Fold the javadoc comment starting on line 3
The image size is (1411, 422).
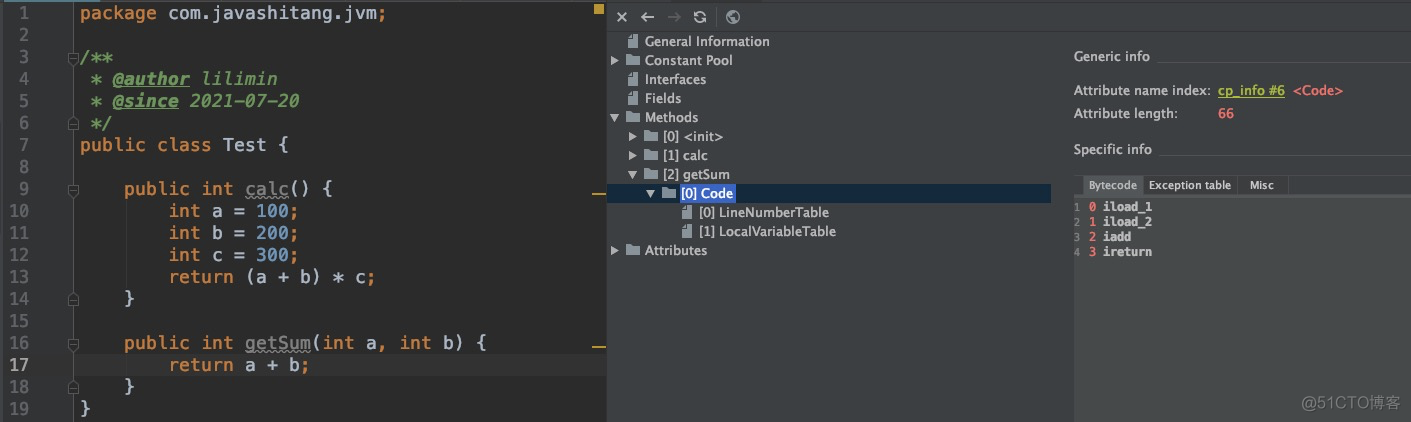72,58
